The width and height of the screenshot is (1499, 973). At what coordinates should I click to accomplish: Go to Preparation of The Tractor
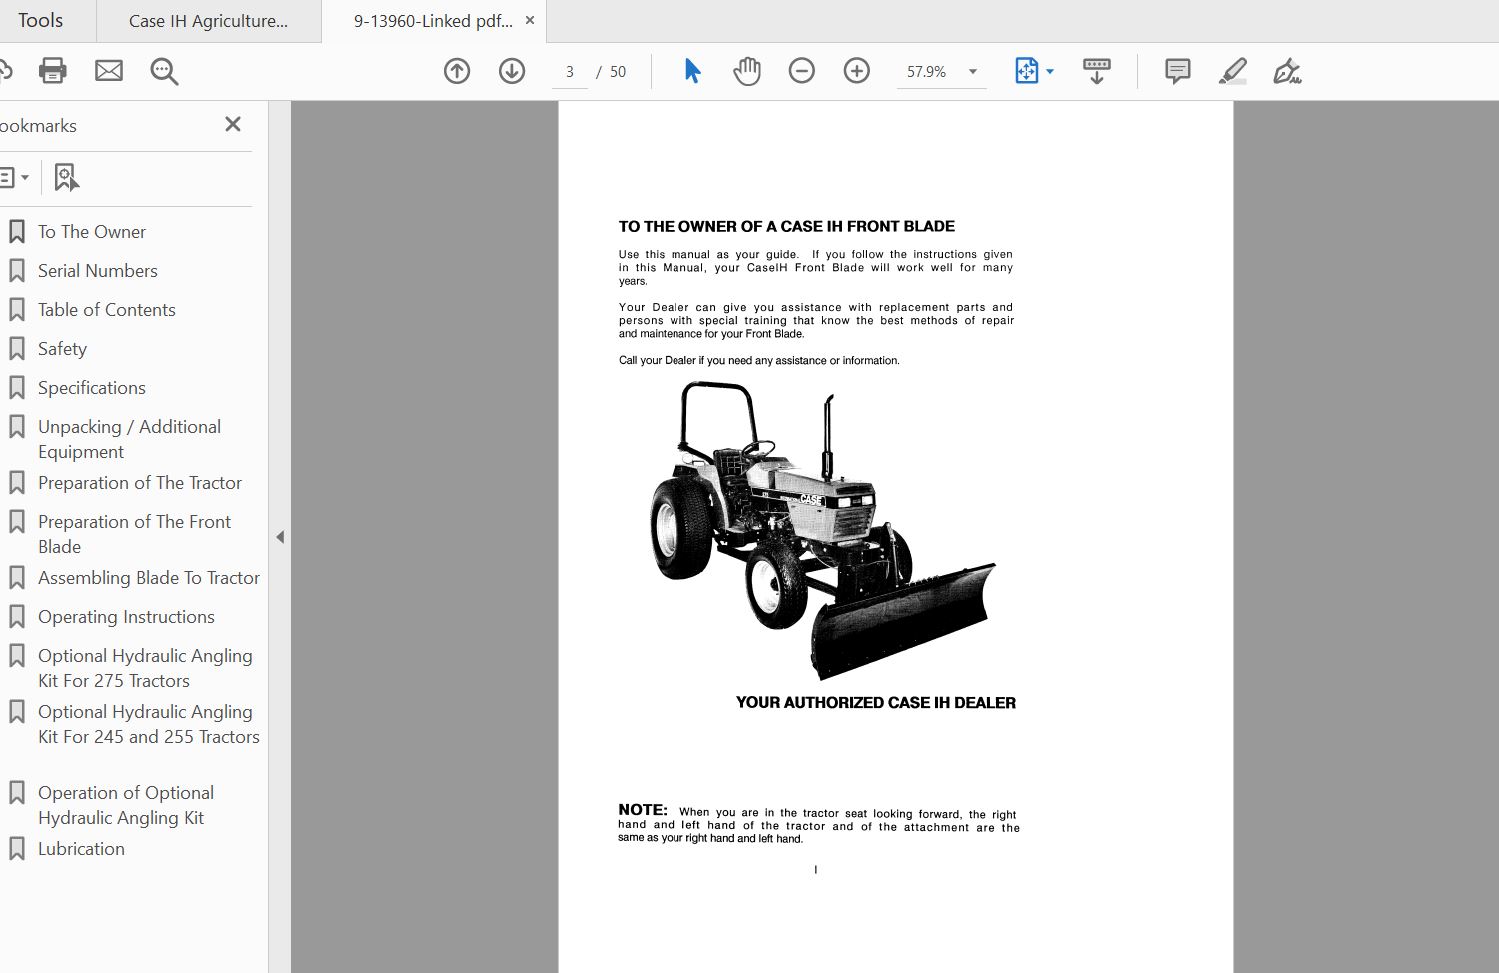click(140, 483)
